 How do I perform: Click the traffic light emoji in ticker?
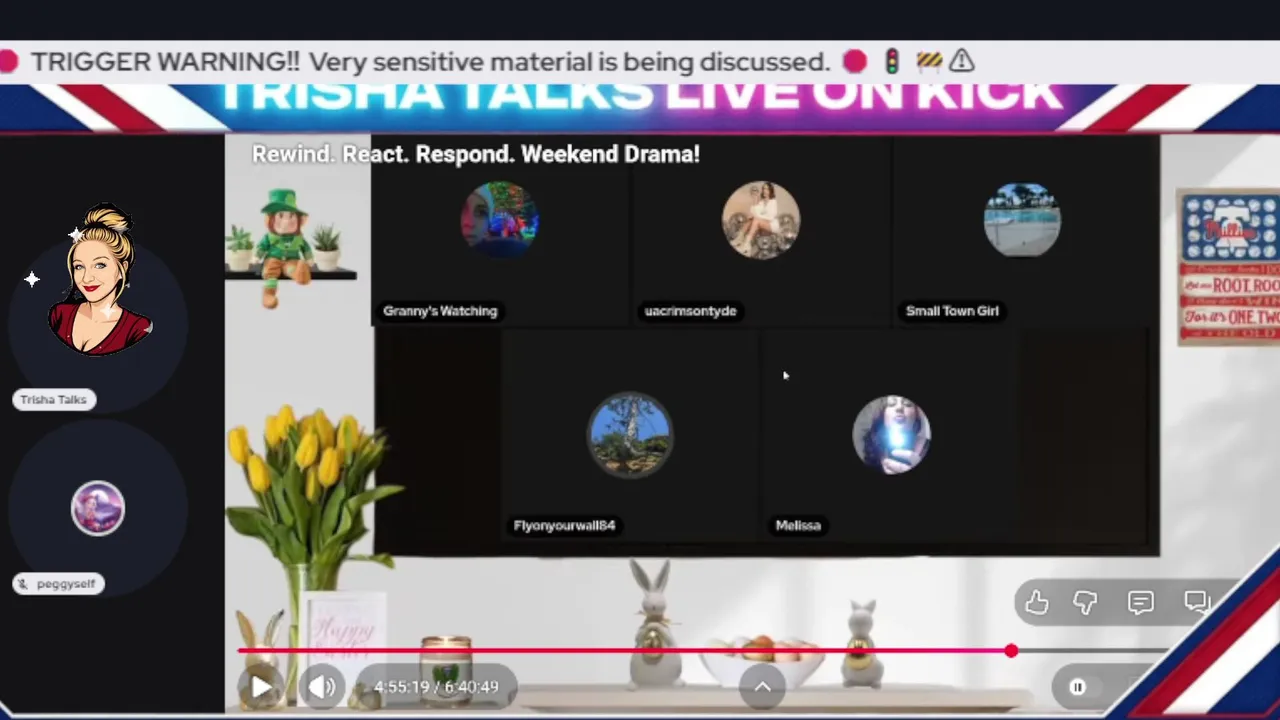tap(892, 61)
